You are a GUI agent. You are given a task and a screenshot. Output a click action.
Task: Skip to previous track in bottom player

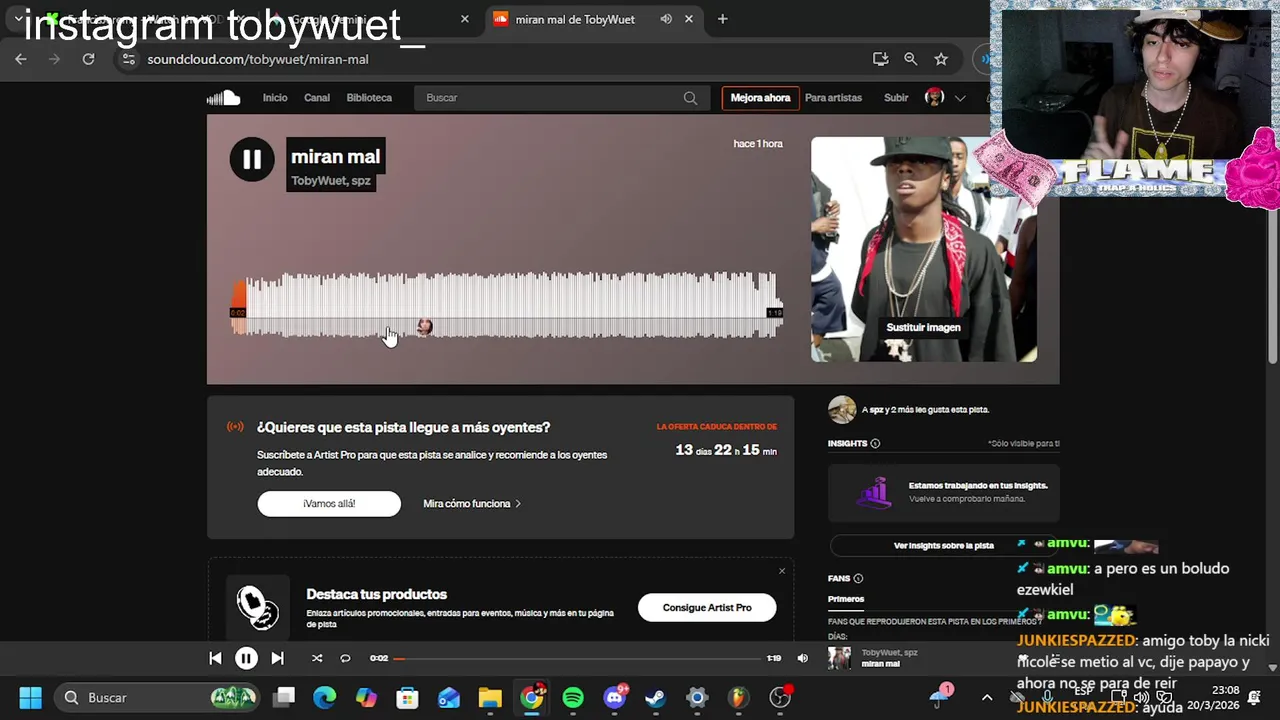[215, 658]
